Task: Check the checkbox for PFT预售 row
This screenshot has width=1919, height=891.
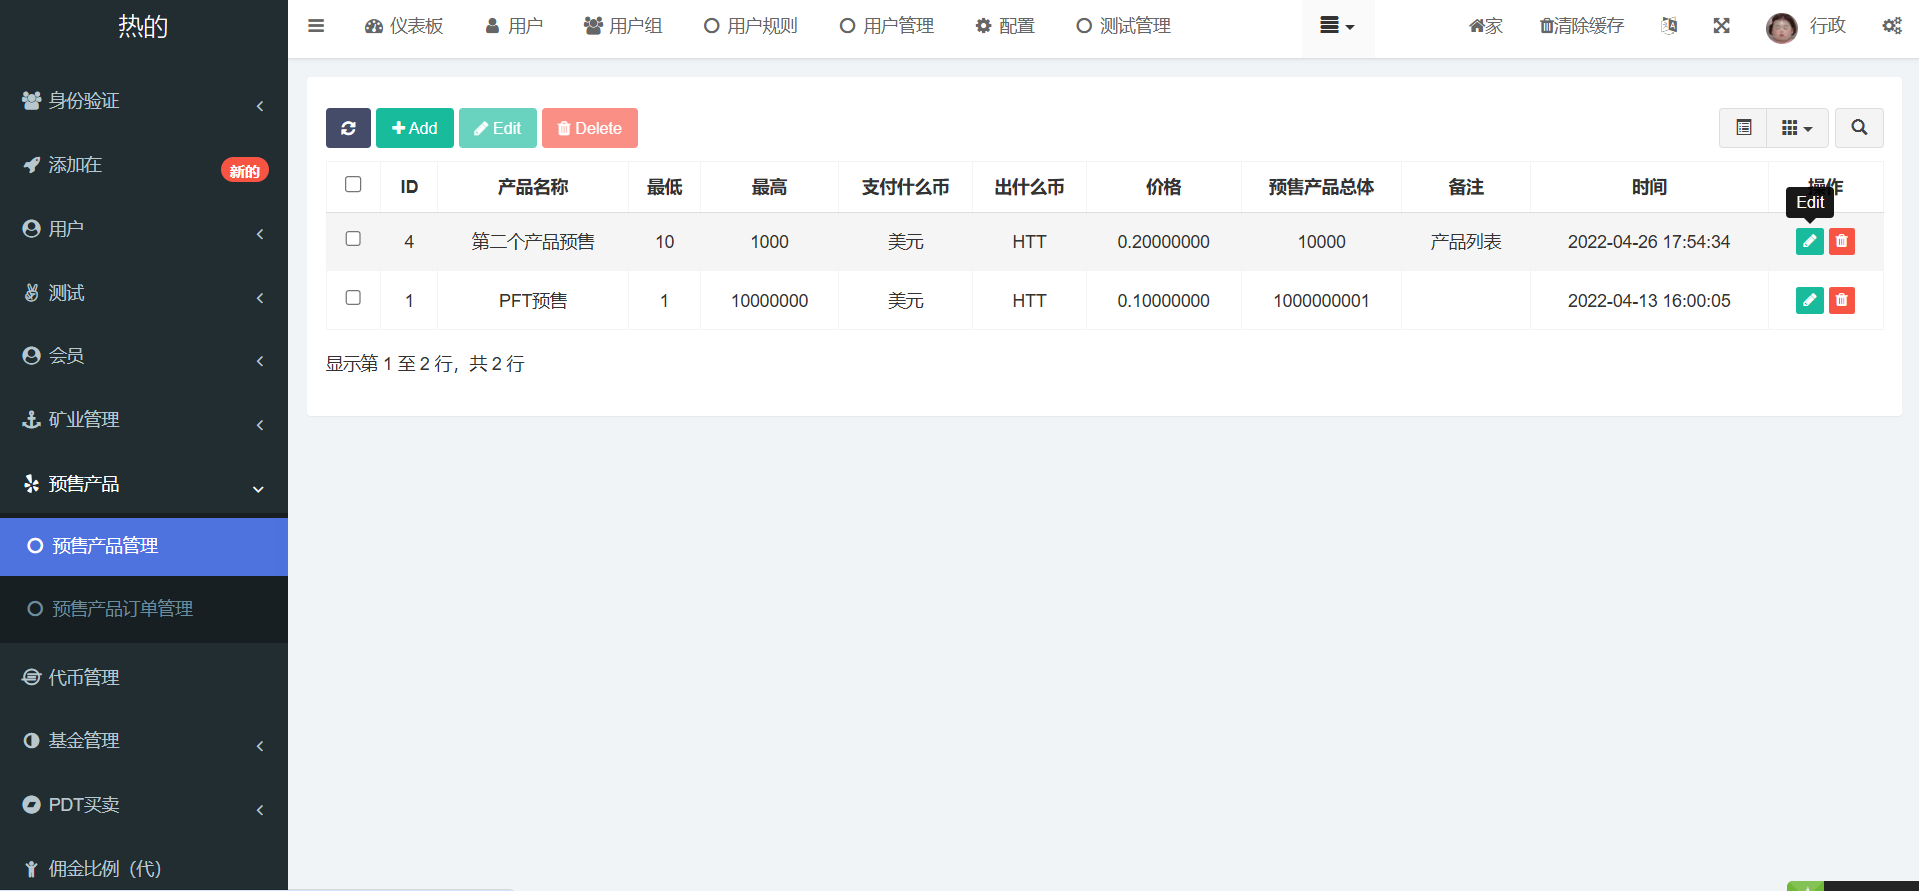Action: 353,298
